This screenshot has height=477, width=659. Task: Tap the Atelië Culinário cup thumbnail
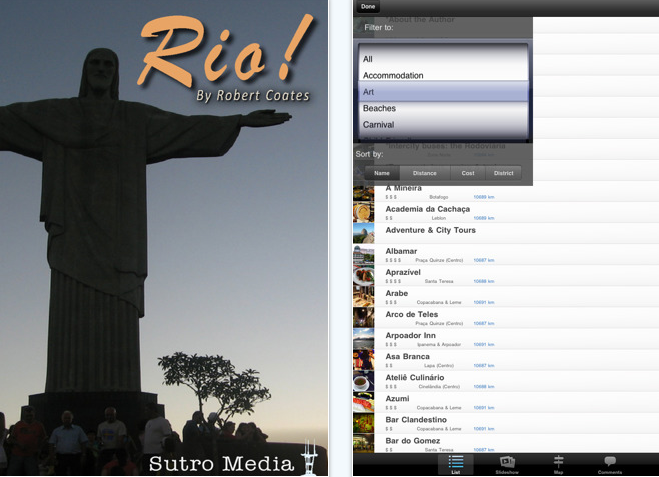coord(364,380)
